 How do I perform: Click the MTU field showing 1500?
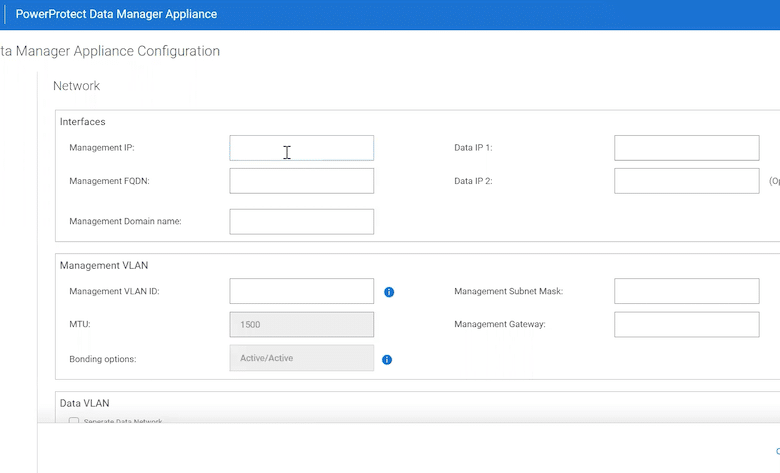coord(301,324)
